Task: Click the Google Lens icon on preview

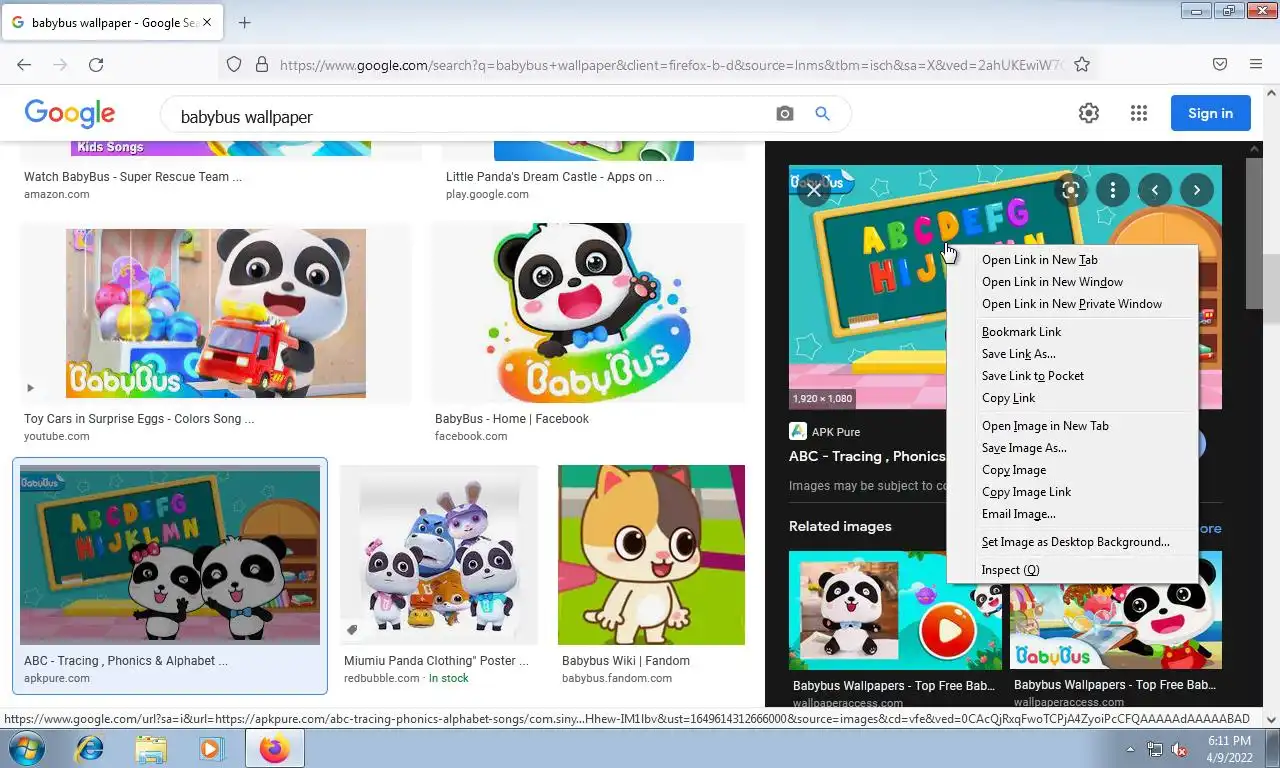Action: [x=1071, y=189]
